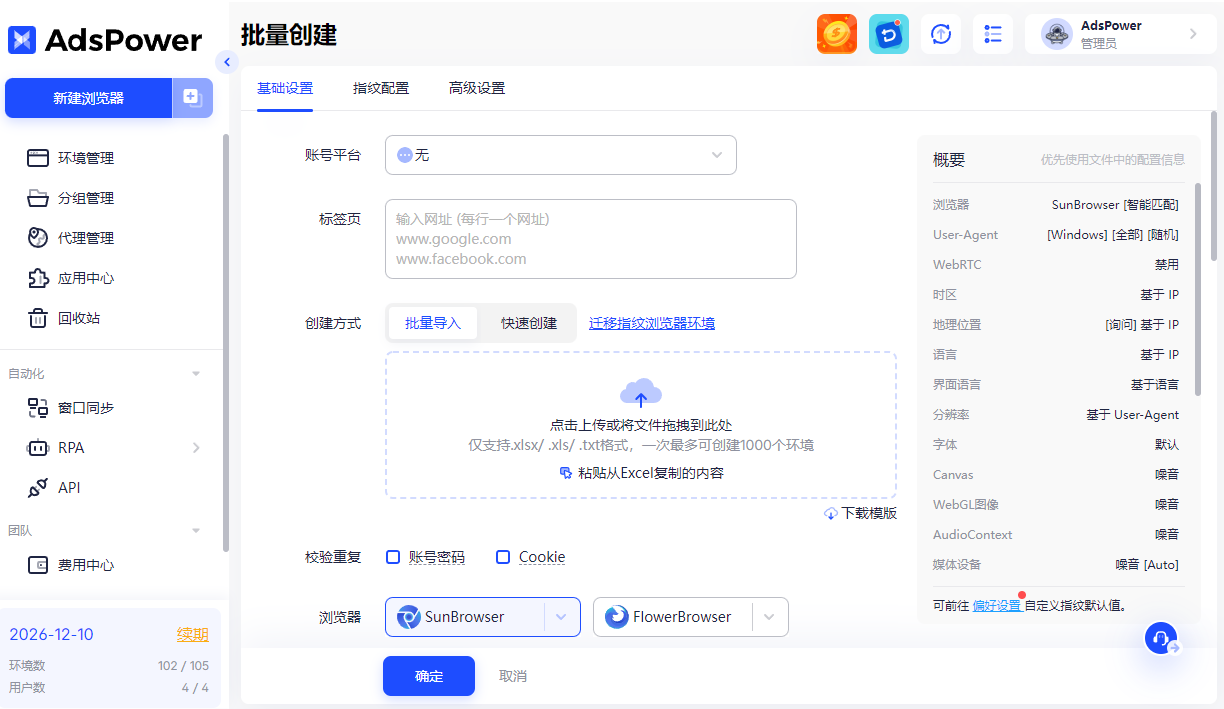Open 回收站 in the sidebar
Image resolution: width=1224 pixels, height=709 pixels.
pyautogui.click(x=78, y=318)
